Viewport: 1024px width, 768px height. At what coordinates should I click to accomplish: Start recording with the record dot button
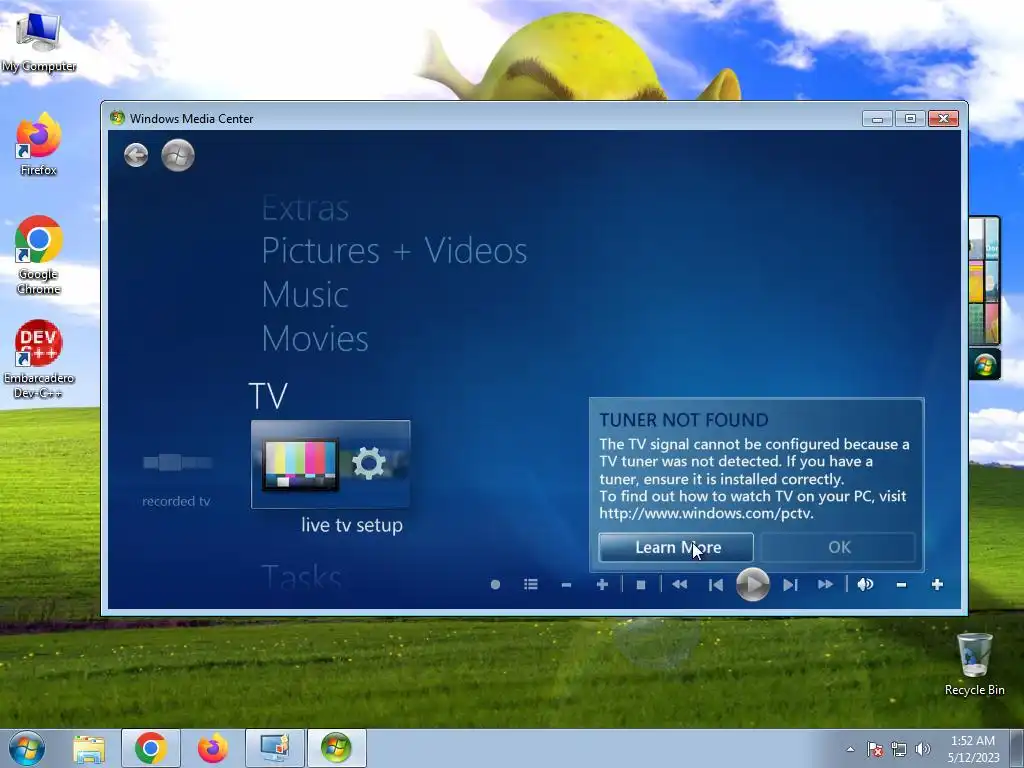[495, 584]
